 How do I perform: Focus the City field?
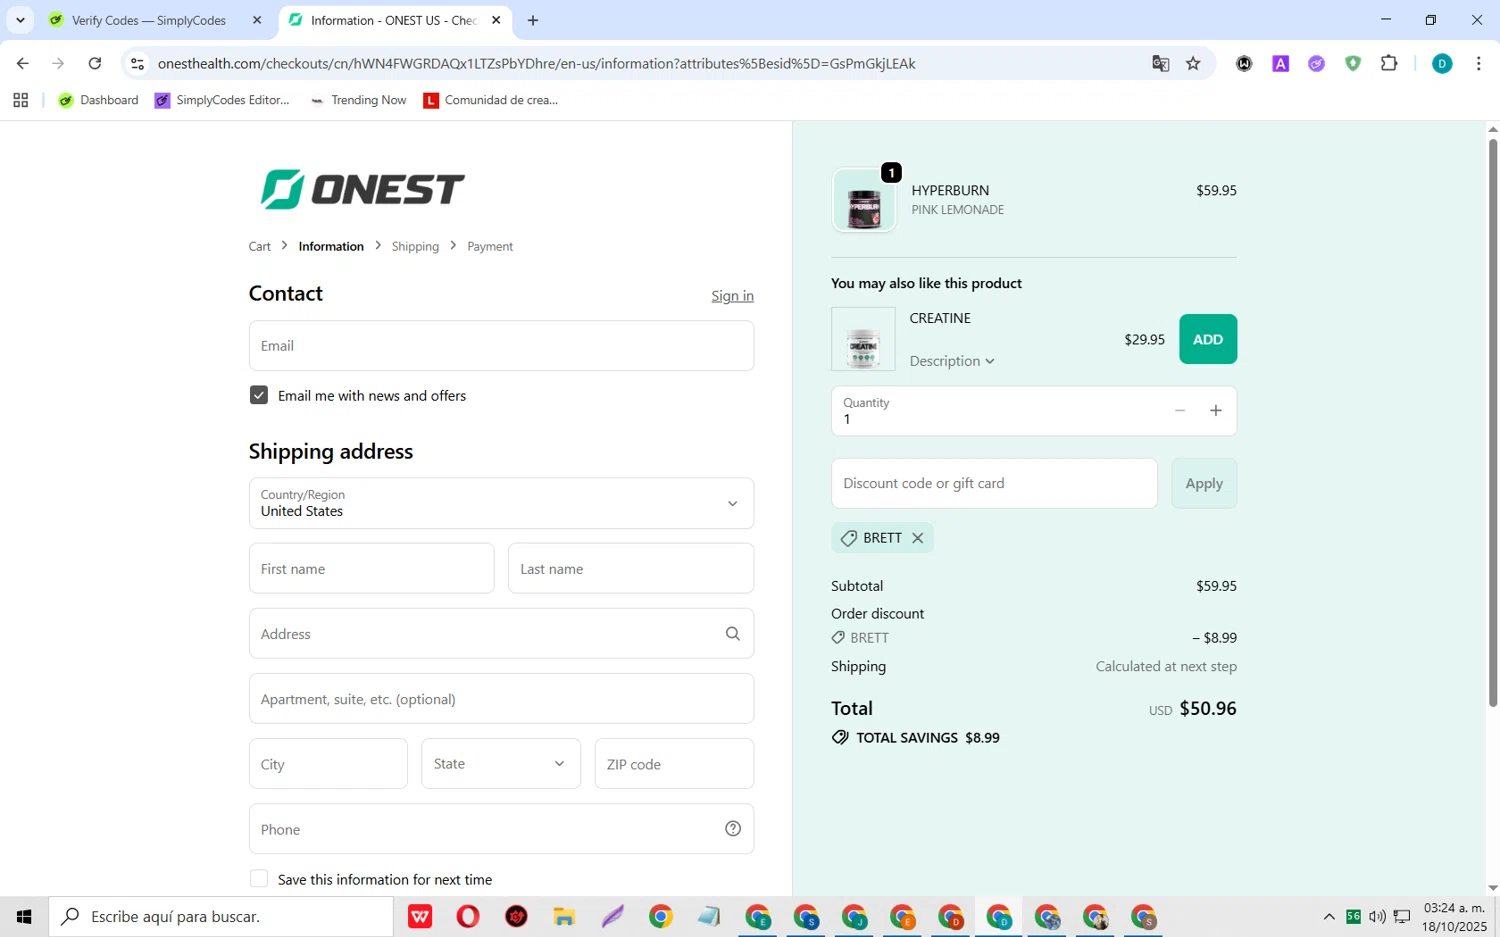coord(328,763)
